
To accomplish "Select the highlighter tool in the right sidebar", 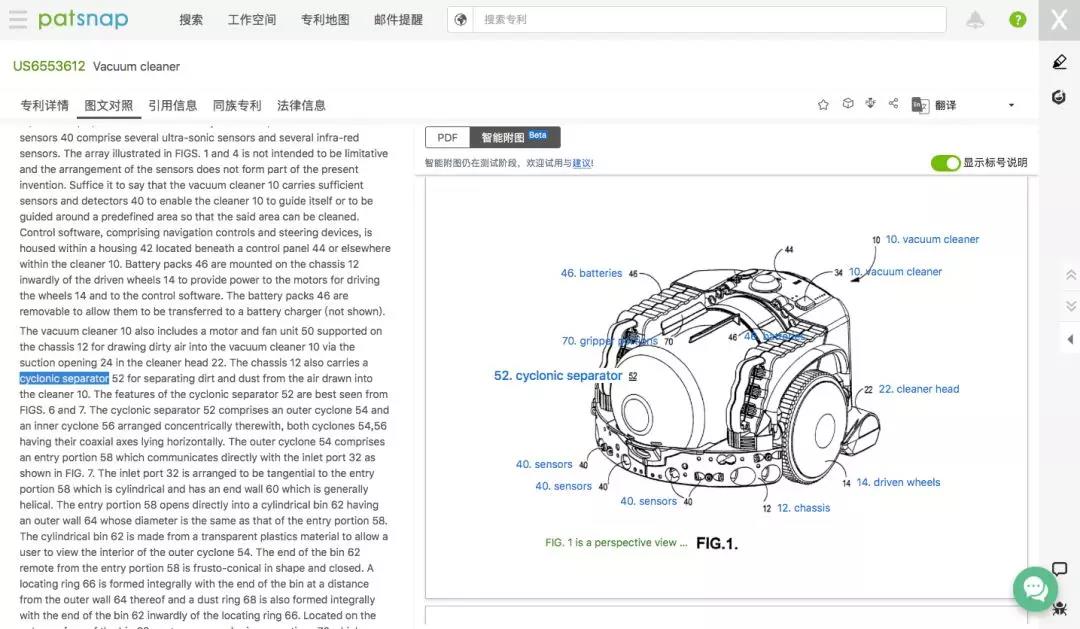I will point(1059,62).
